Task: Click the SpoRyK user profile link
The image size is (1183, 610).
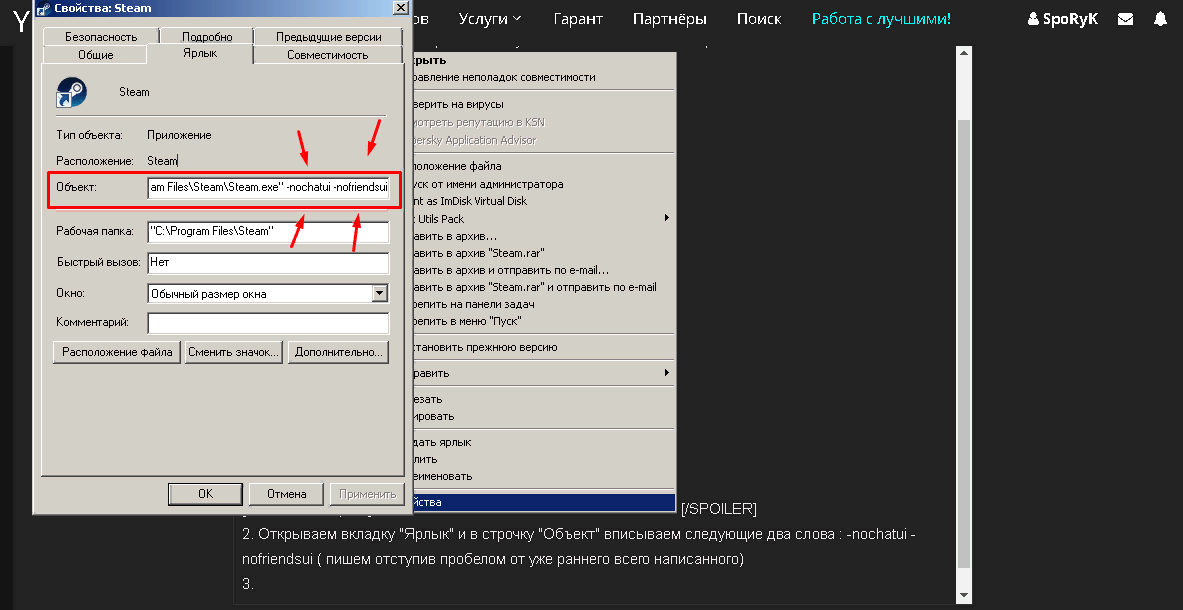Action: (x=1062, y=20)
